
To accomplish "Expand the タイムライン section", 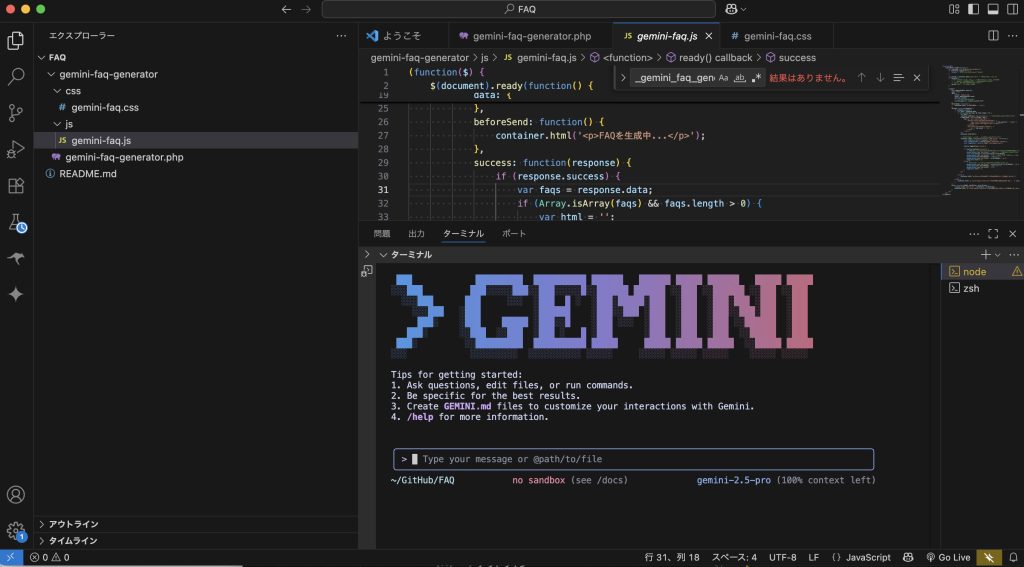I will [x=73, y=541].
